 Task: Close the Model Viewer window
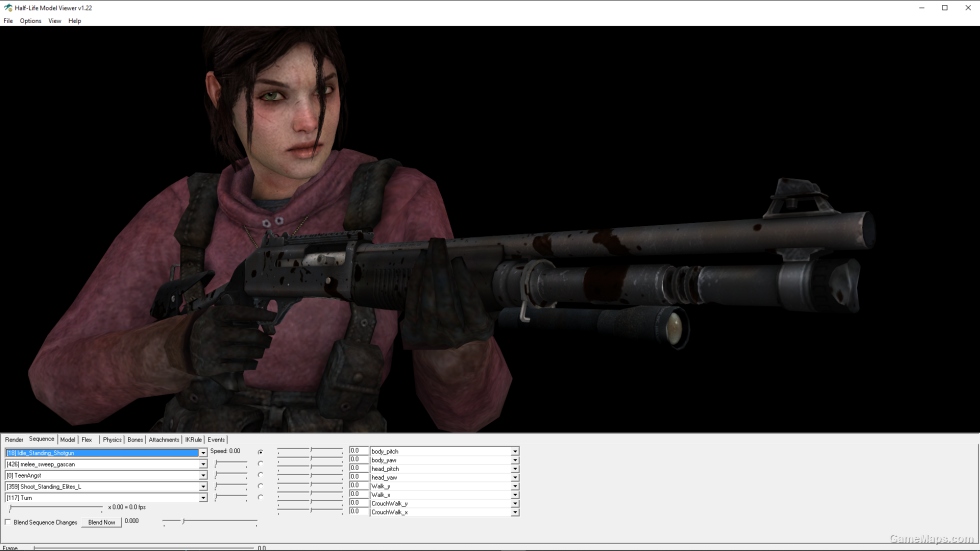tap(968, 8)
